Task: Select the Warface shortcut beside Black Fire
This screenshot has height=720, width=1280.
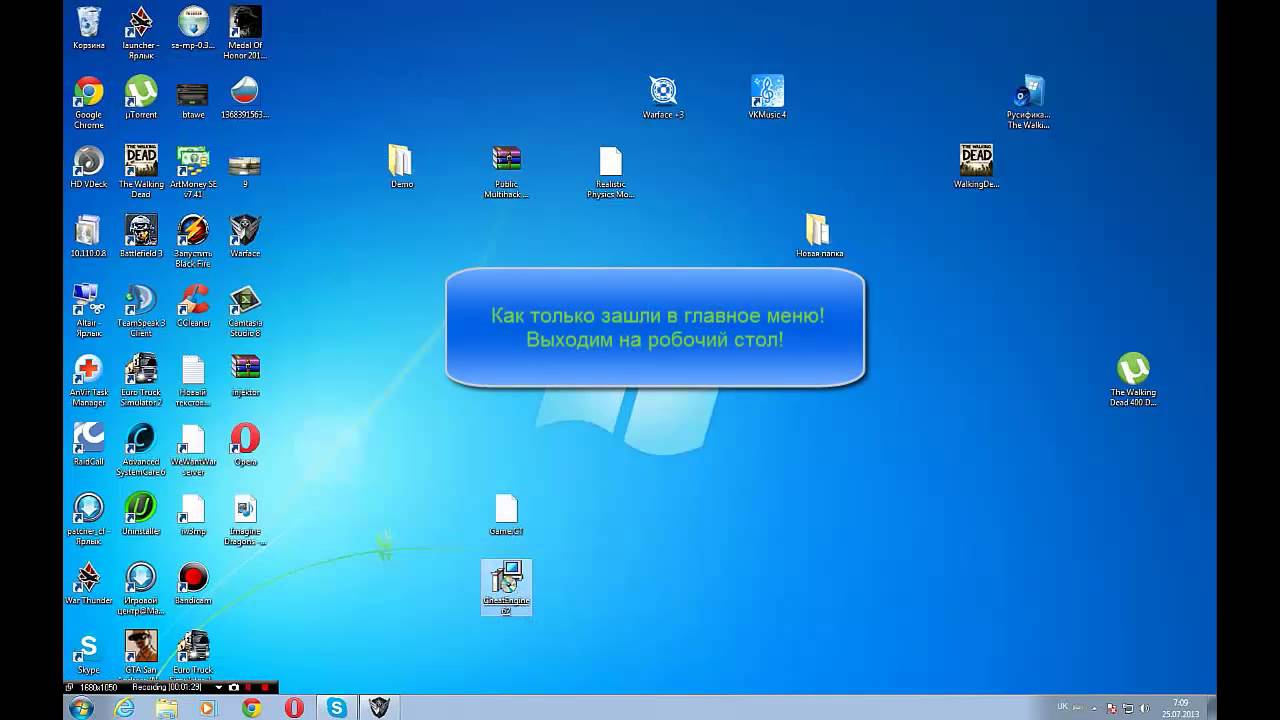Action: click(245, 236)
